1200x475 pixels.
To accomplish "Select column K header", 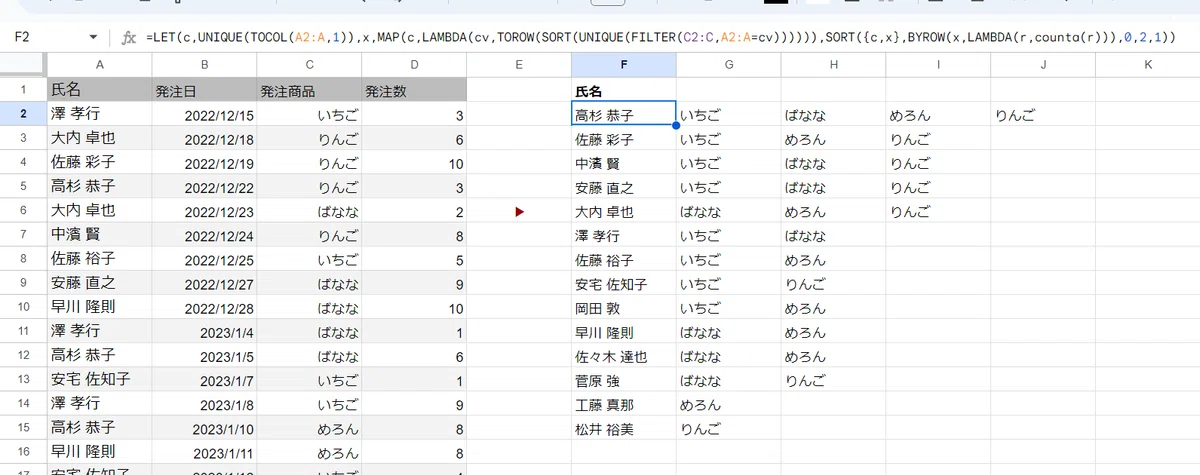I will click(1147, 64).
